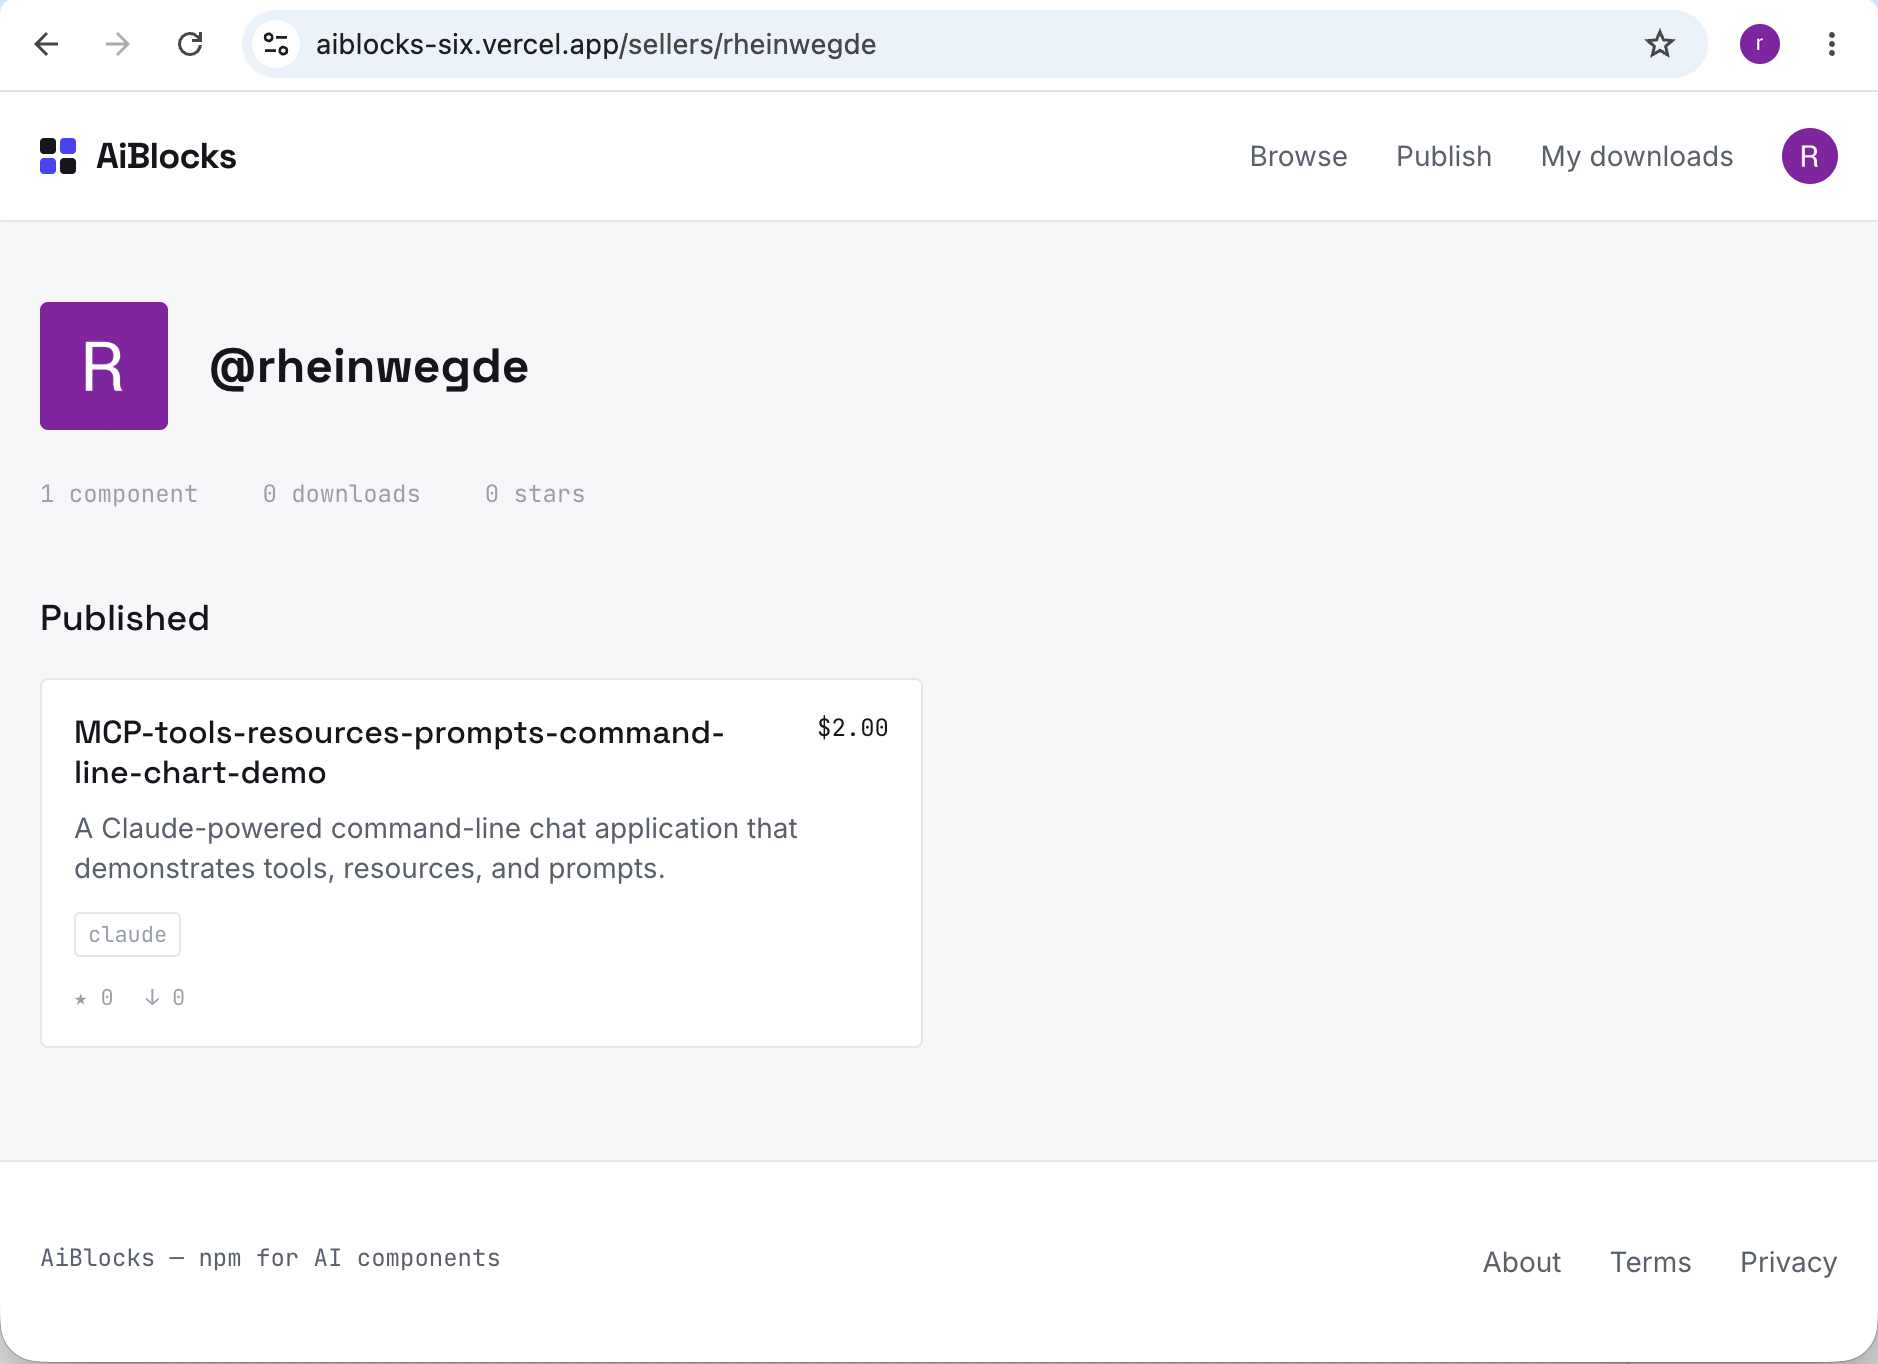The height and width of the screenshot is (1364, 1878).
Task: Click the Claude-powered description text
Action: pyautogui.click(x=435, y=848)
